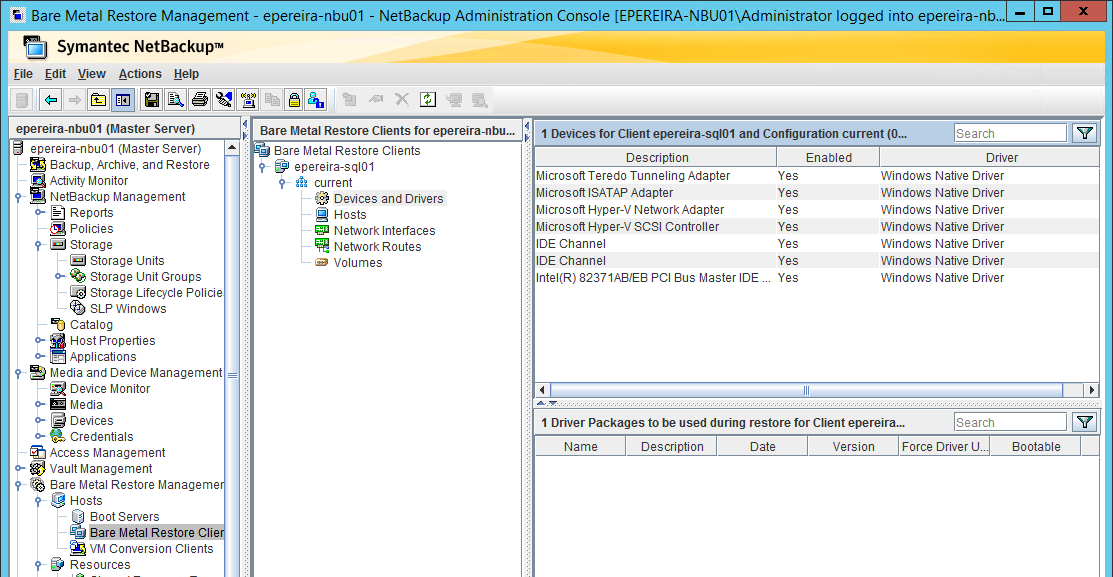Viewport: 1113px width, 577px height.
Task: Sort devices by Enabled column header
Action: point(828,158)
